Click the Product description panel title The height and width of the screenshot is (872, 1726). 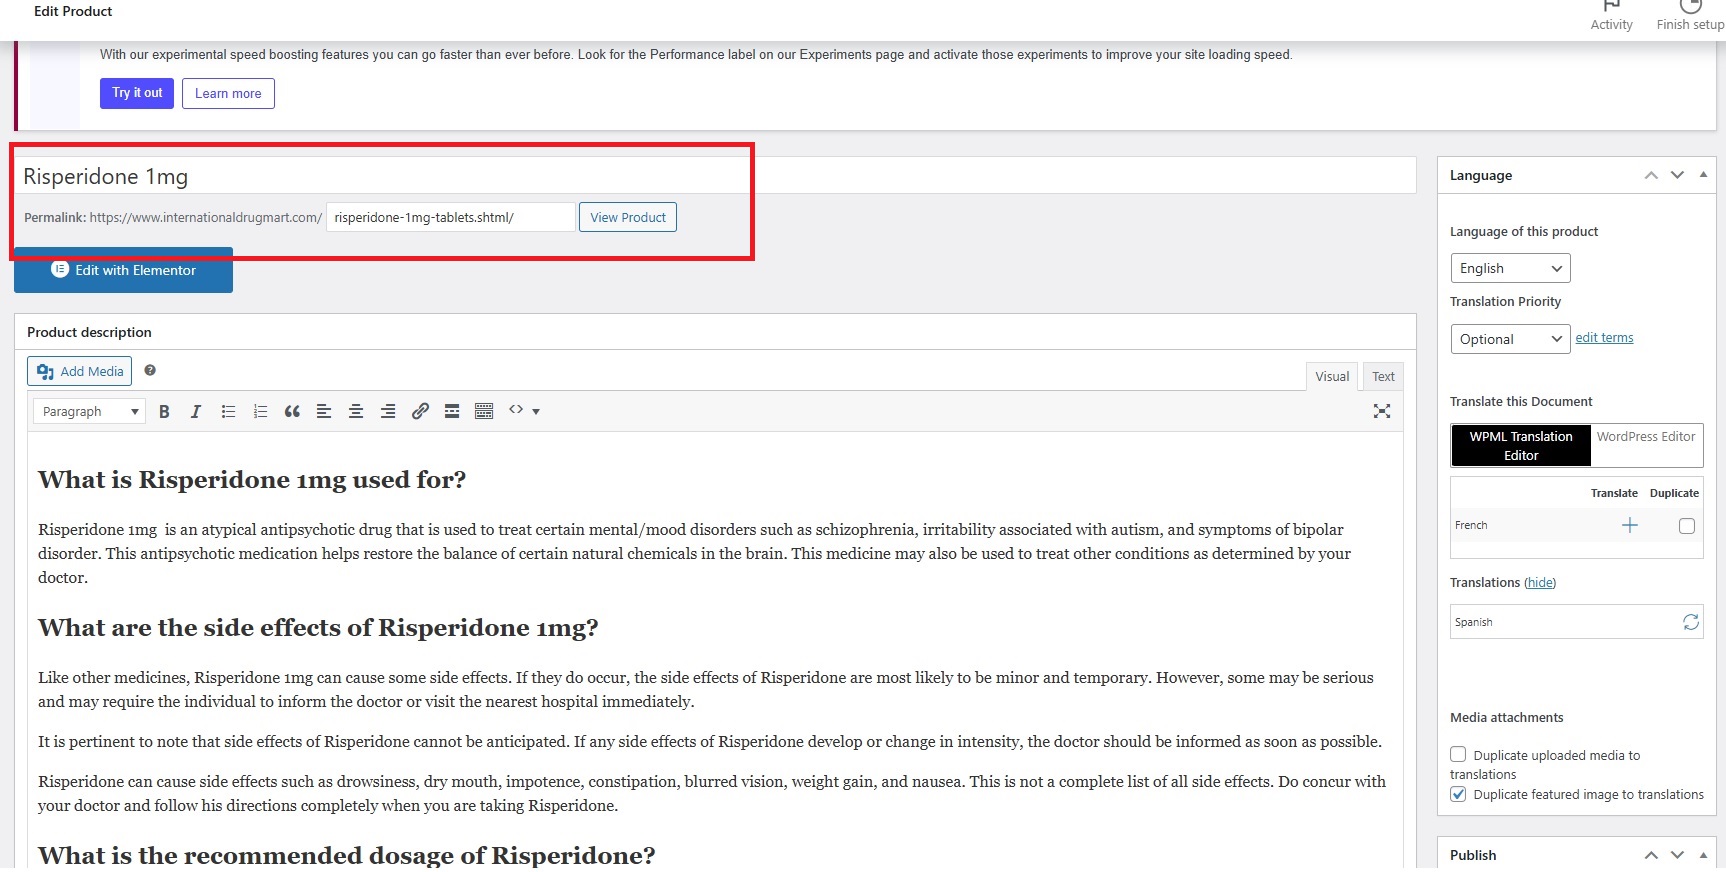point(89,332)
